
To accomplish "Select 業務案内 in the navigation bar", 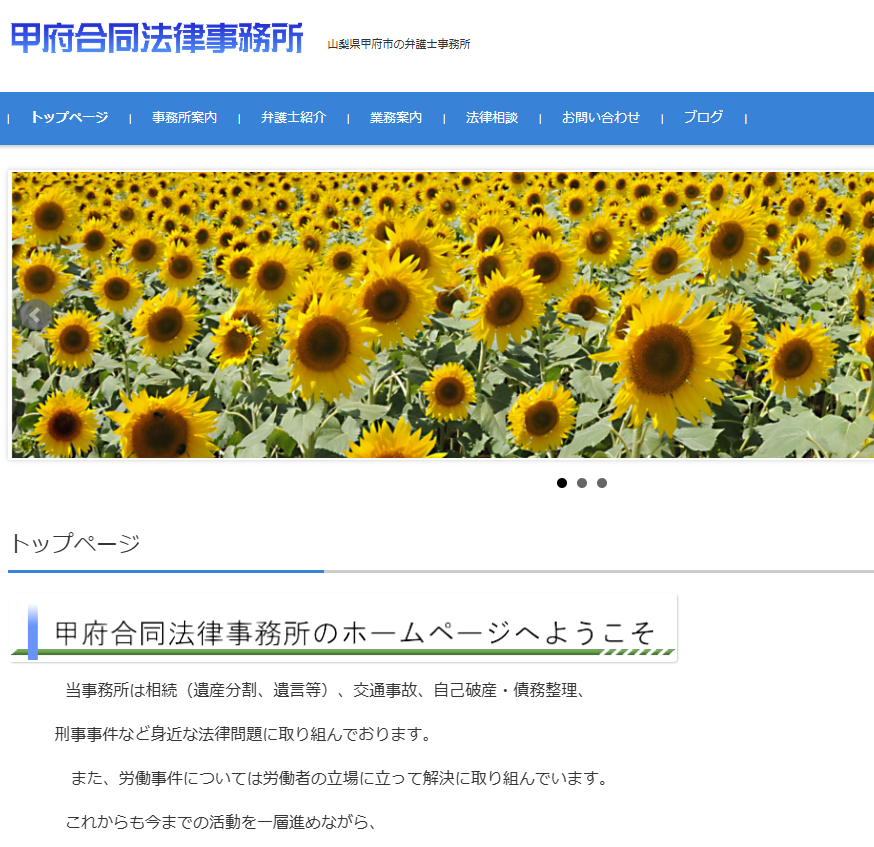I will pyautogui.click(x=395, y=118).
